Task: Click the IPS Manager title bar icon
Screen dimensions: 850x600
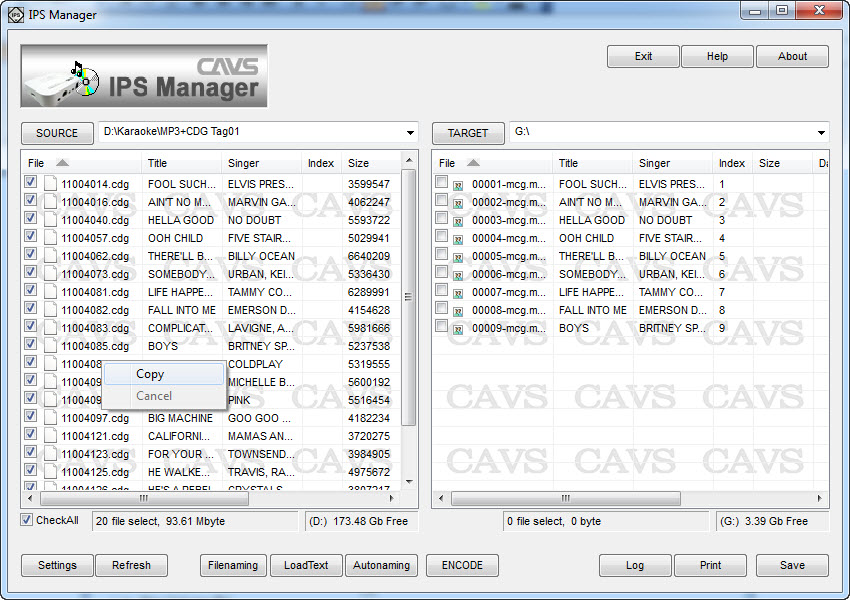Action: [15, 15]
